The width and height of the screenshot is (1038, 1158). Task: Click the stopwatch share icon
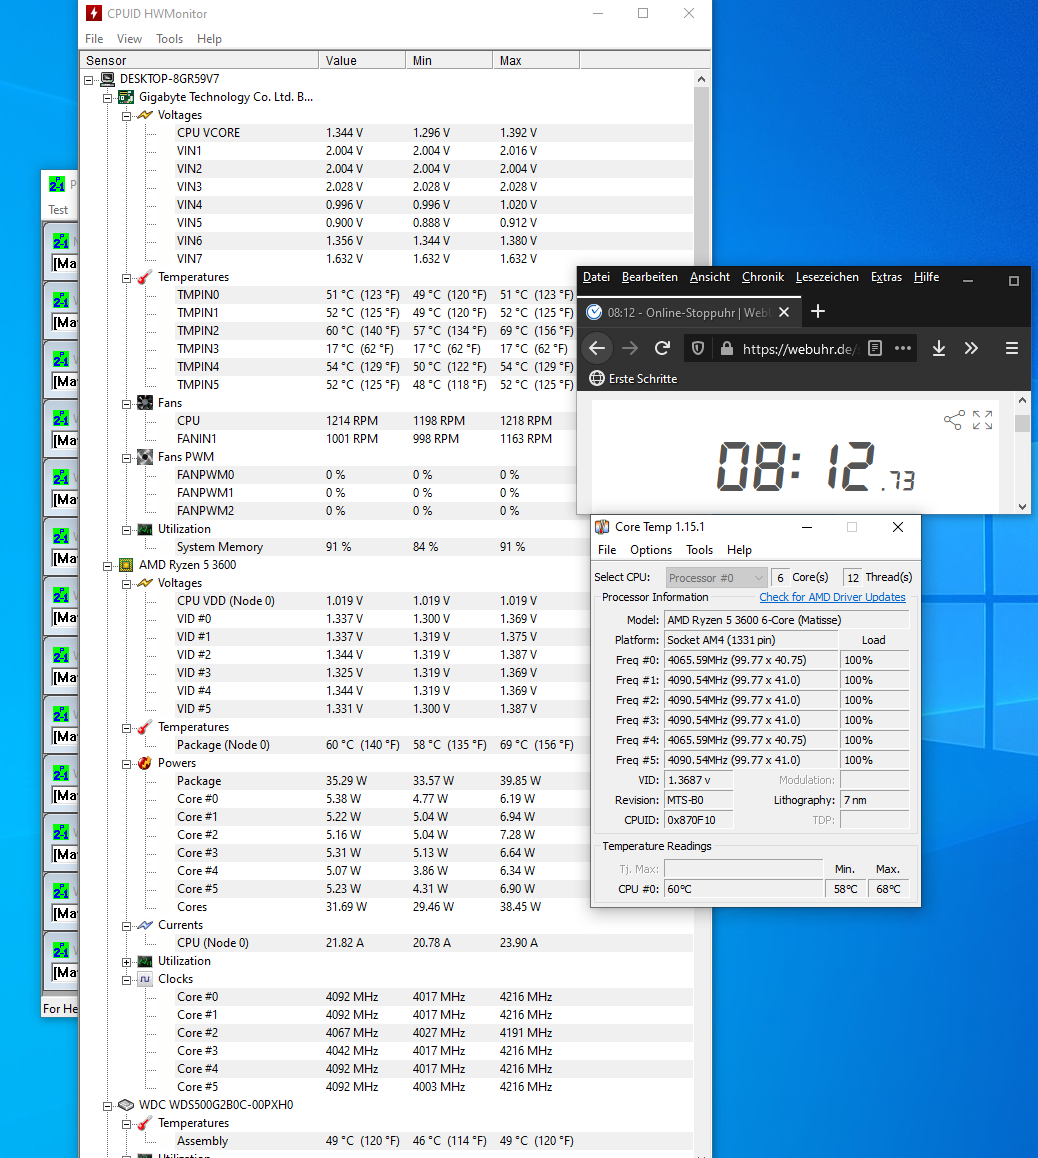click(954, 420)
